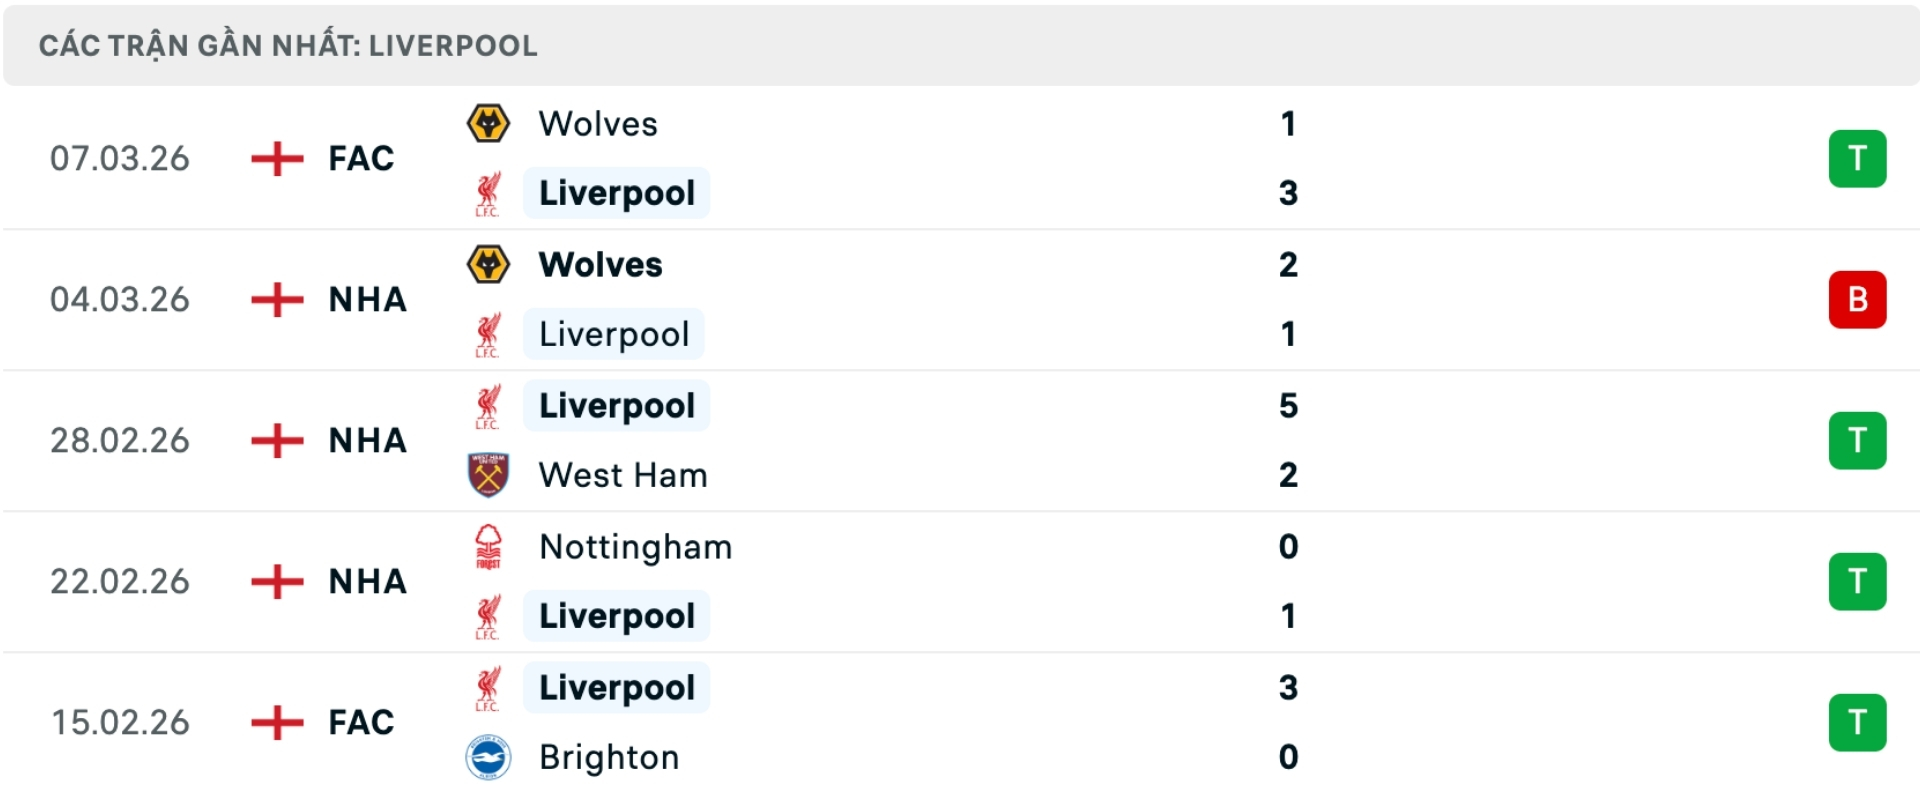The height and width of the screenshot is (792, 1920).
Task: Click the Brighton crest icon
Action: (488, 757)
